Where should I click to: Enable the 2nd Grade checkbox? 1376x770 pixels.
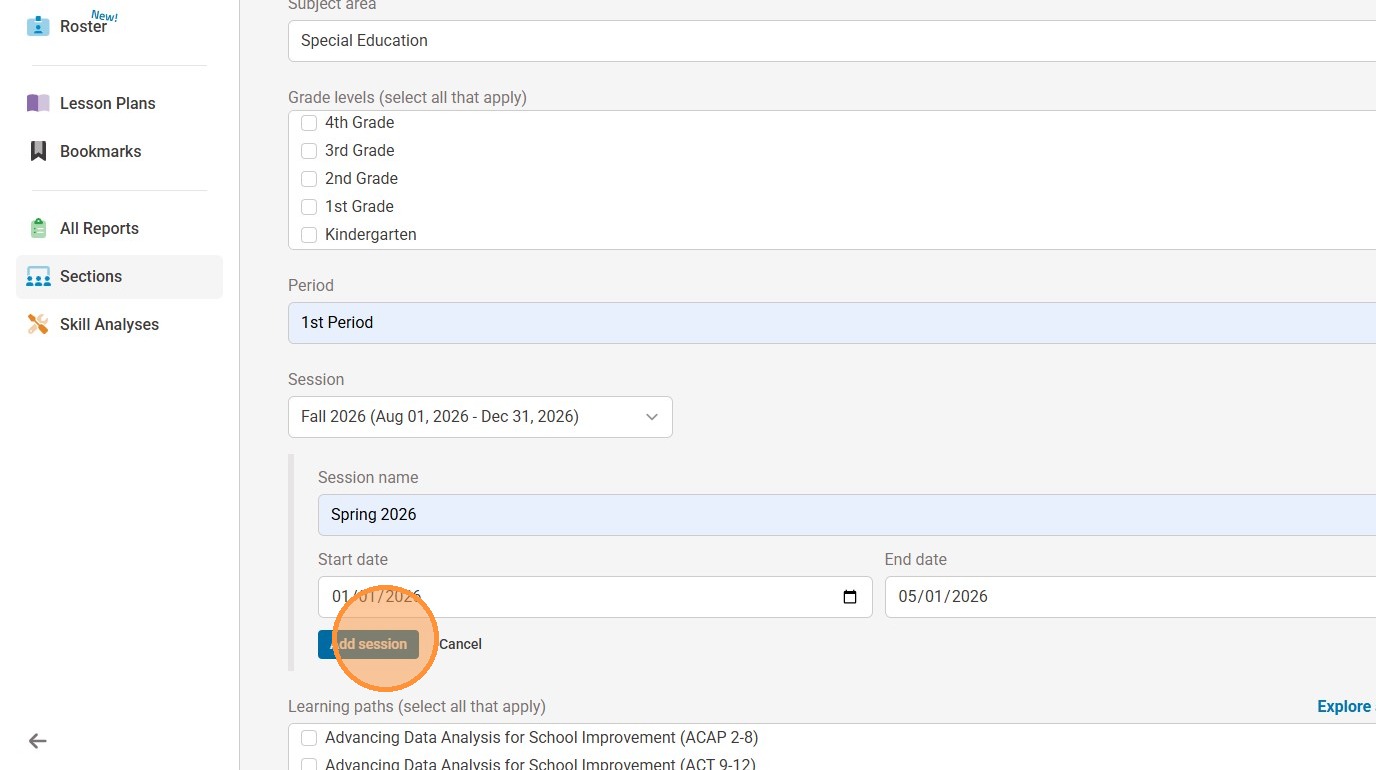tap(309, 179)
